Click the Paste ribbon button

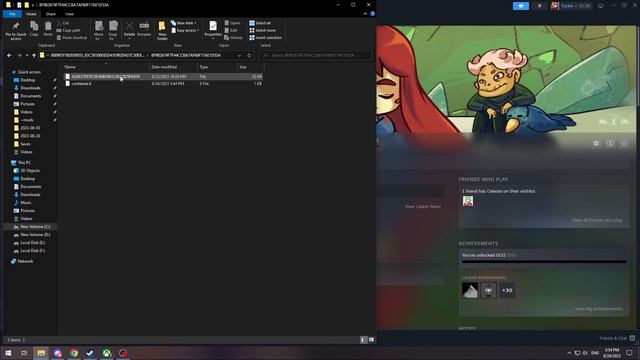tap(48, 29)
